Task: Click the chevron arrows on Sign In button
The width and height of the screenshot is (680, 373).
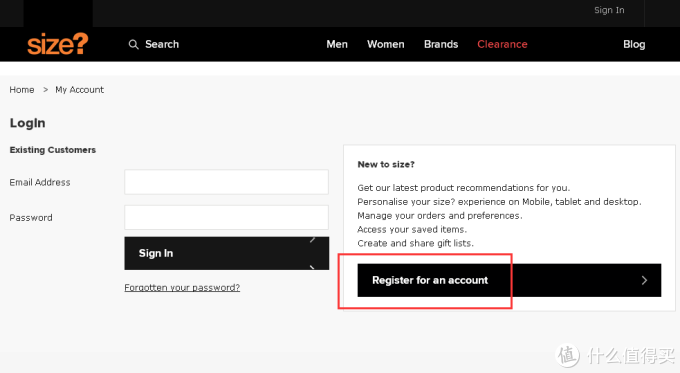Action: click(312, 253)
